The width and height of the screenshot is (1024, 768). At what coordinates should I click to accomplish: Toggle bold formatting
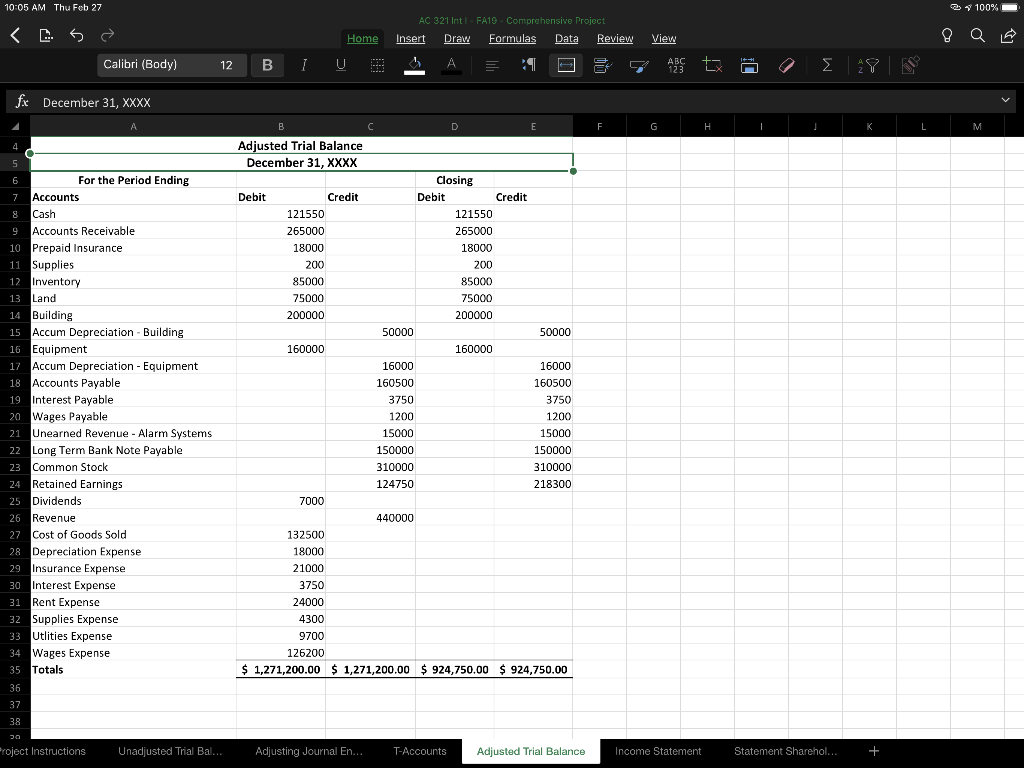267,65
